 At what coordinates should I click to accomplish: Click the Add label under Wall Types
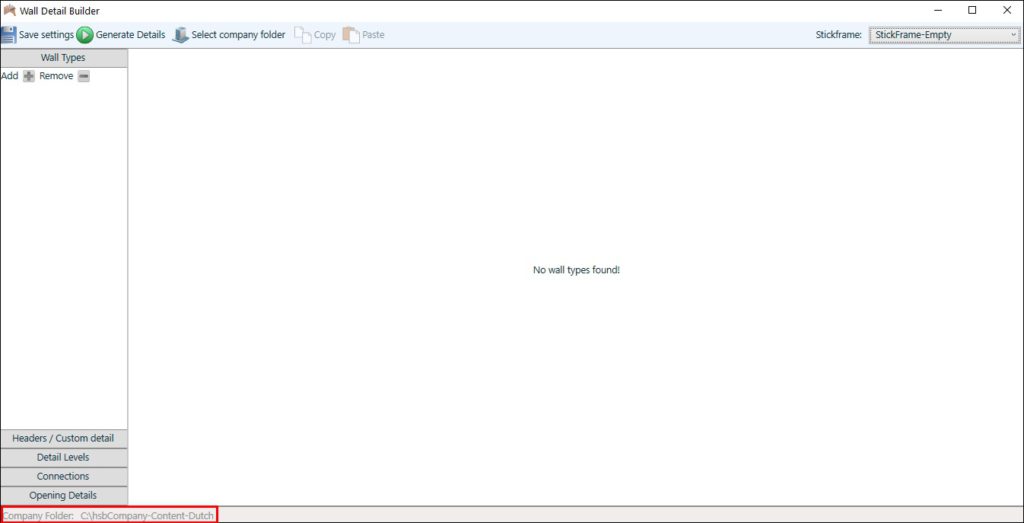pos(10,76)
